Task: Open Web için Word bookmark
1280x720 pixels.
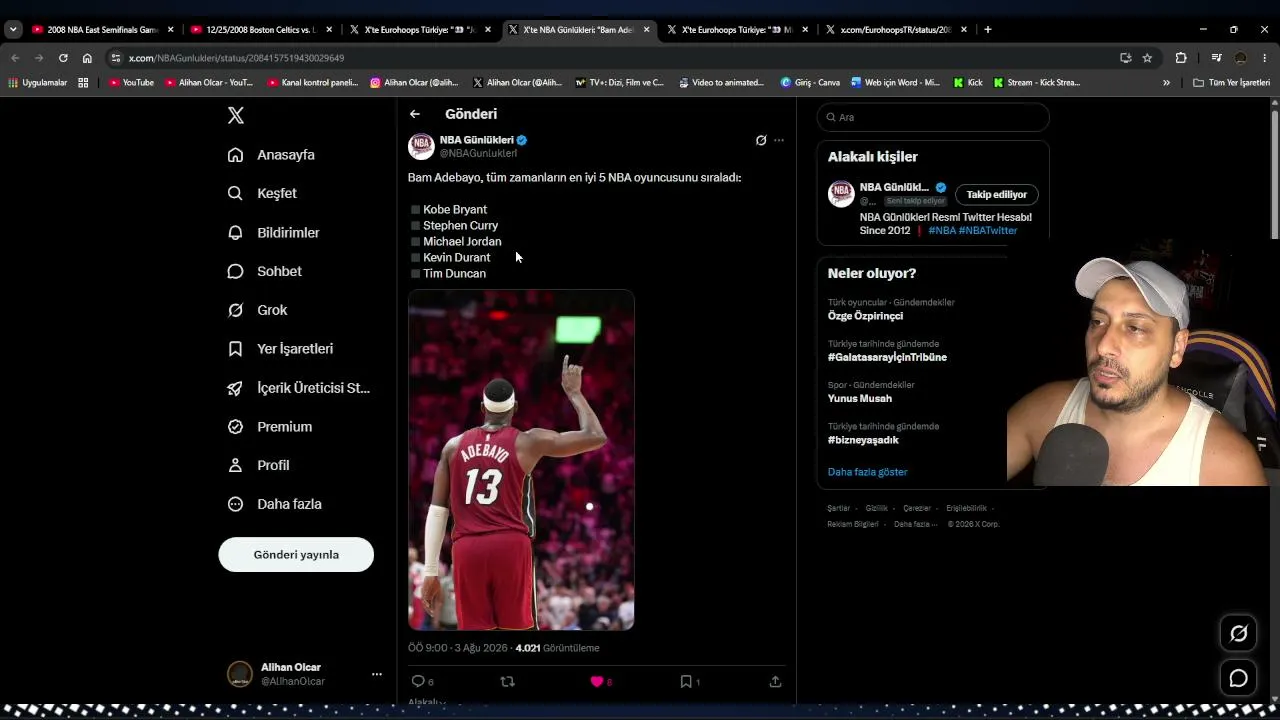Action: (896, 83)
